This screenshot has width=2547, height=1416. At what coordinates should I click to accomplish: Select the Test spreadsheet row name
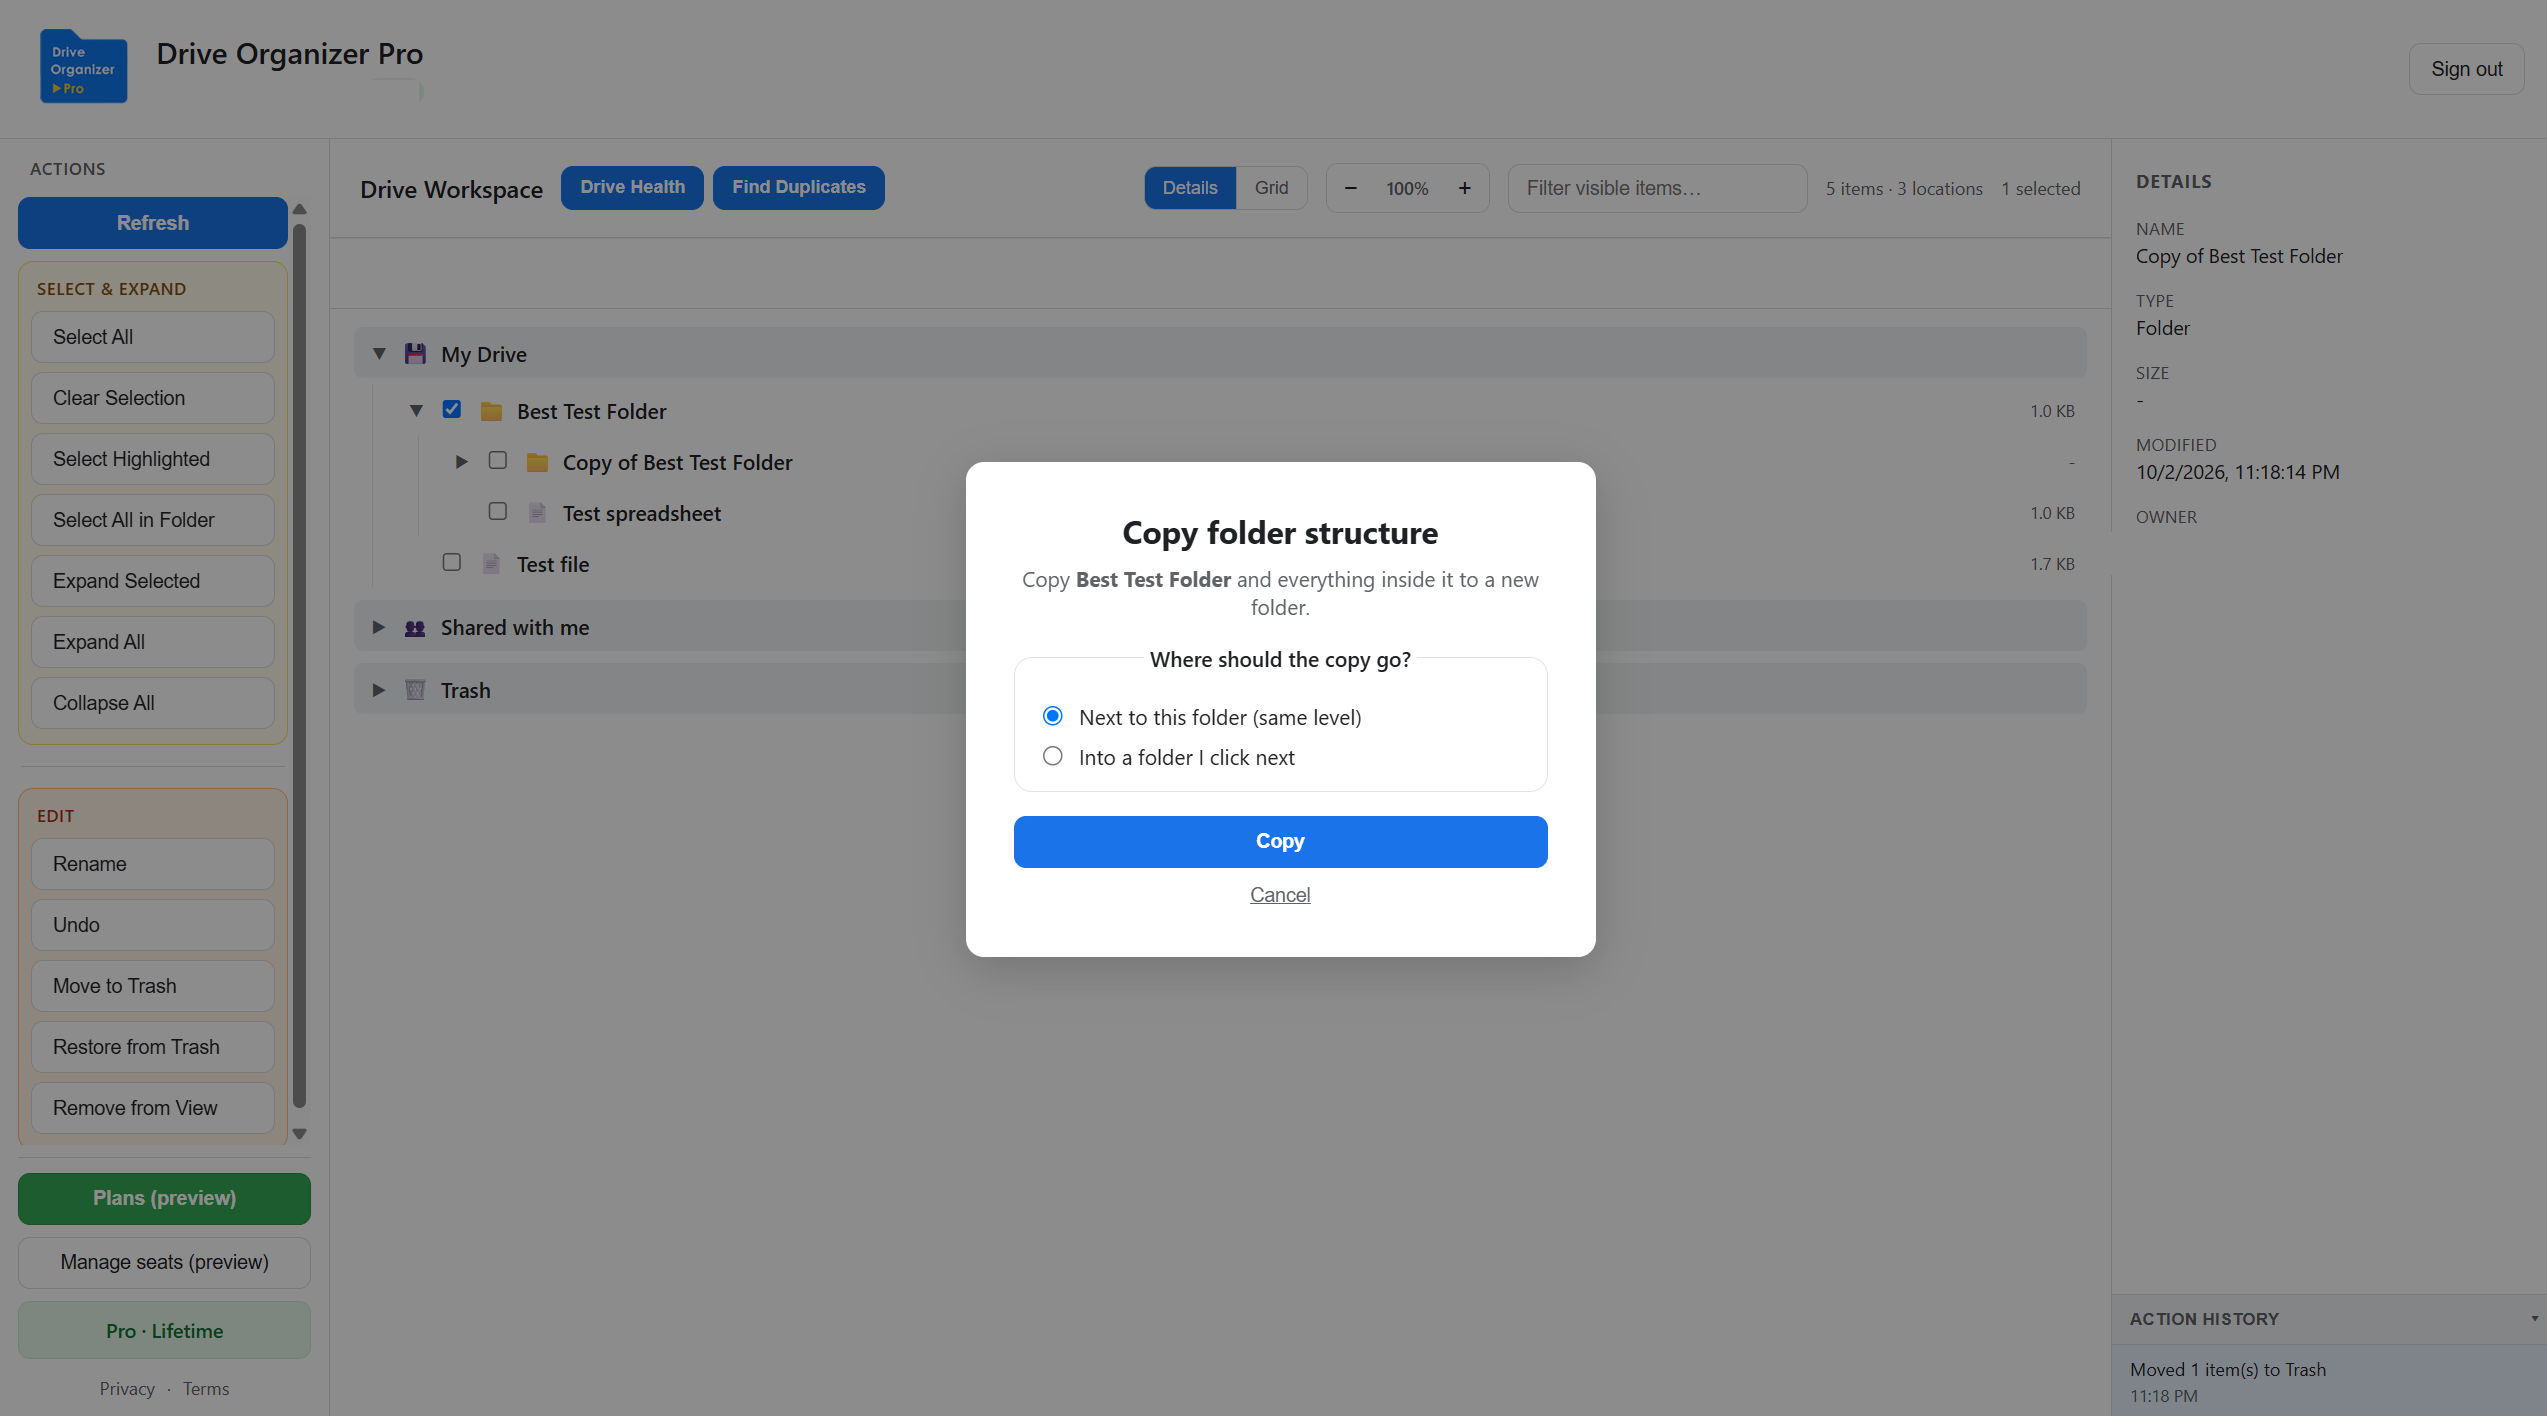[x=641, y=513]
